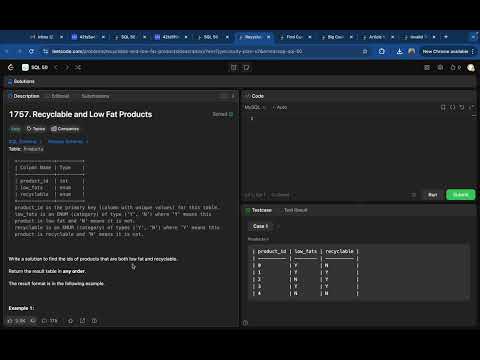Switch to the Find Cu... browser tab
This screenshot has width=480, height=360.
(295, 37)
